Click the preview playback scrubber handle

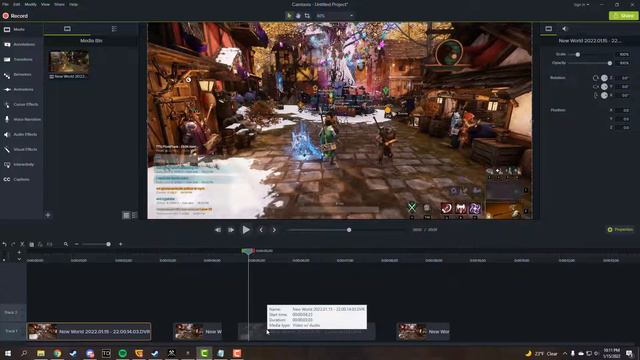(x=349, y=230)
